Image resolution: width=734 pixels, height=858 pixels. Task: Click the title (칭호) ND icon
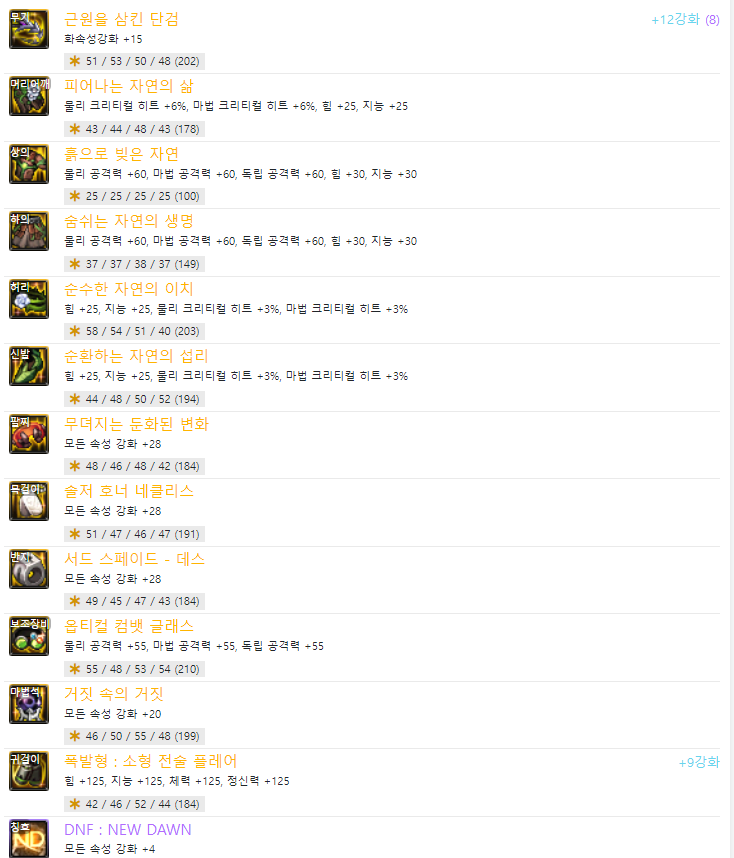[x=29, y=838]
